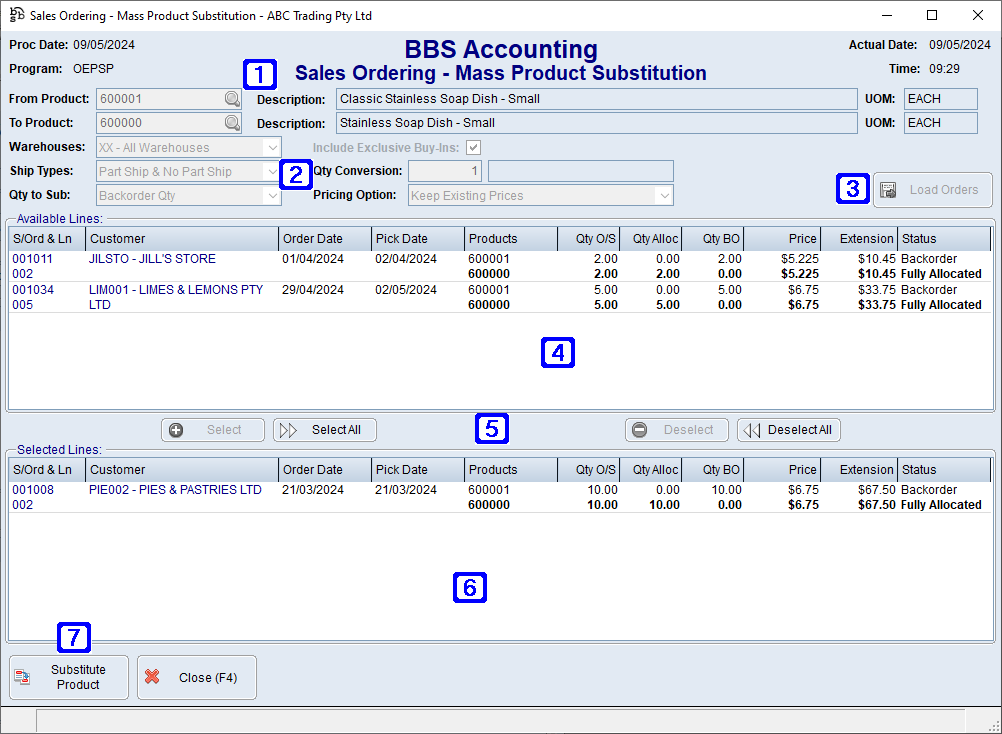Open the Ship Types dropdown

(271, 171)
